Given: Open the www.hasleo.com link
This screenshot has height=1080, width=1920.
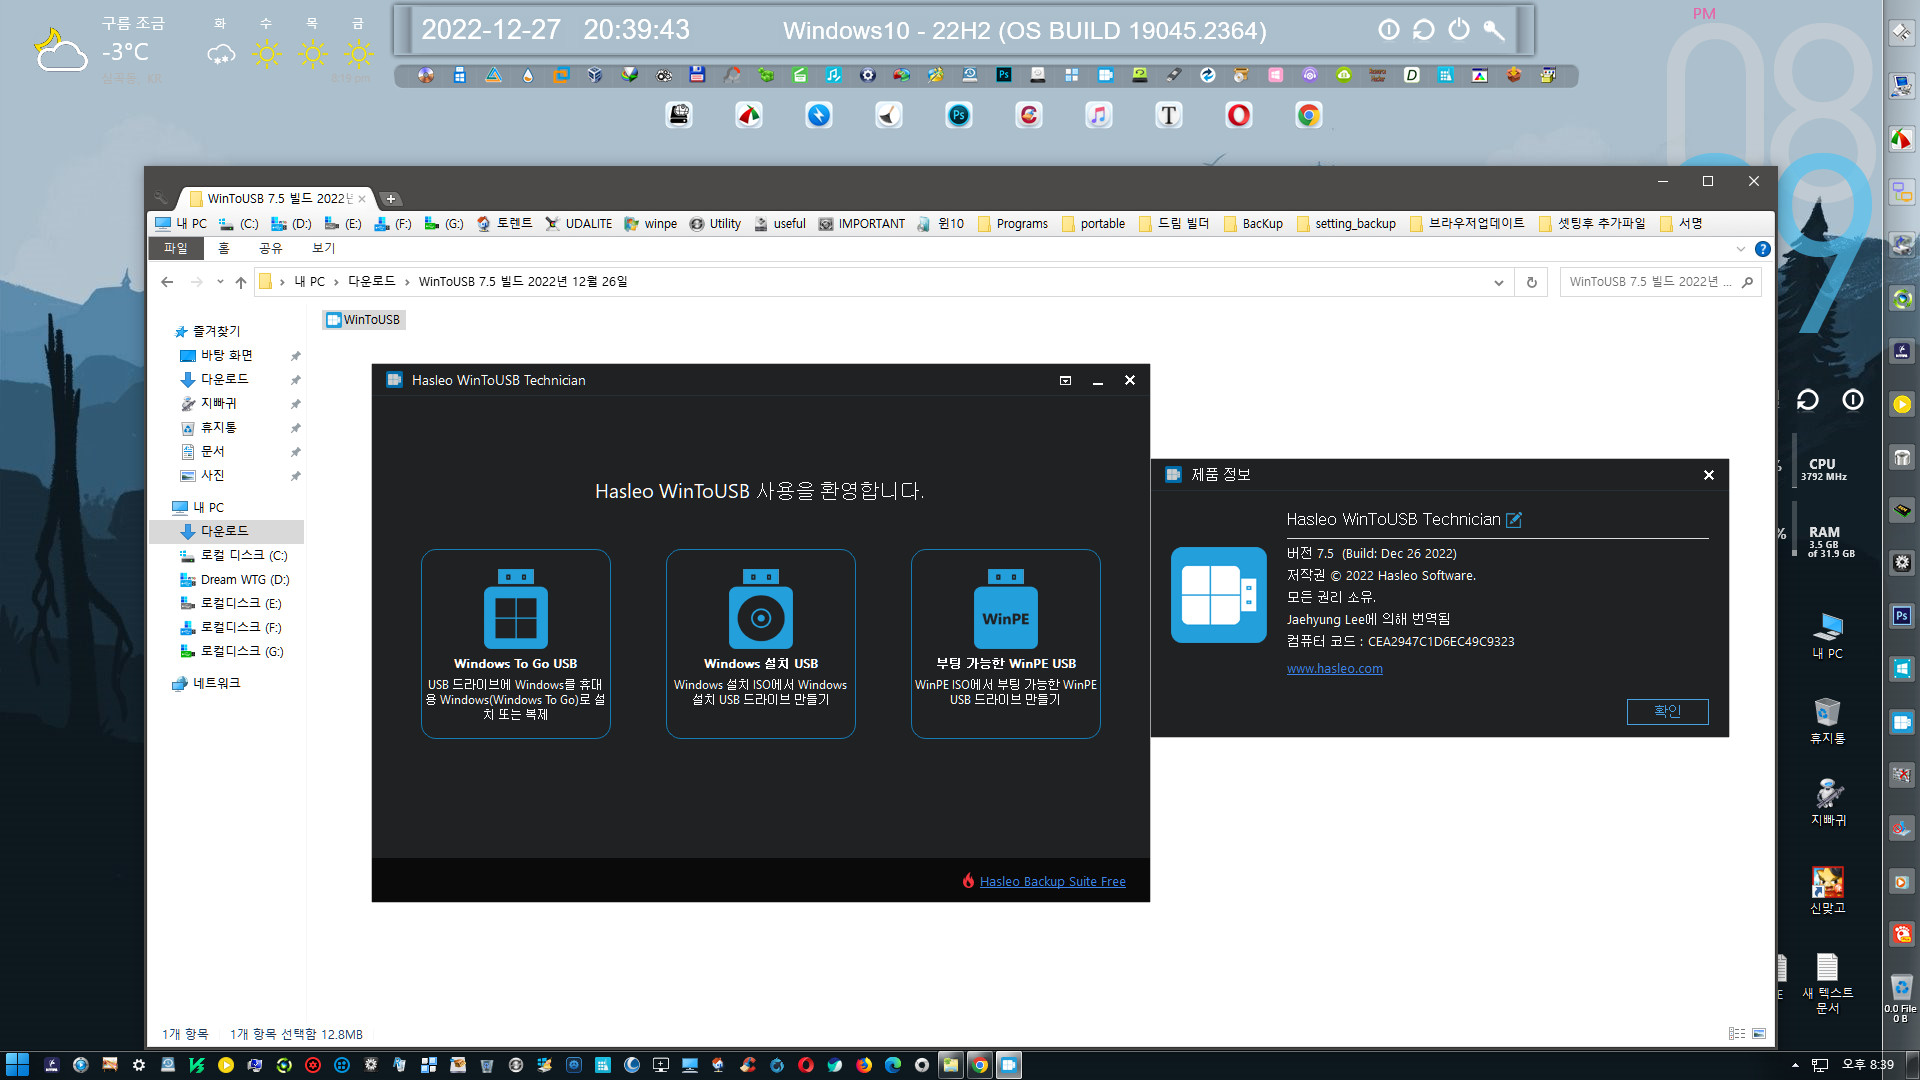Looking at the screenshot, I should click(1335, 669).
